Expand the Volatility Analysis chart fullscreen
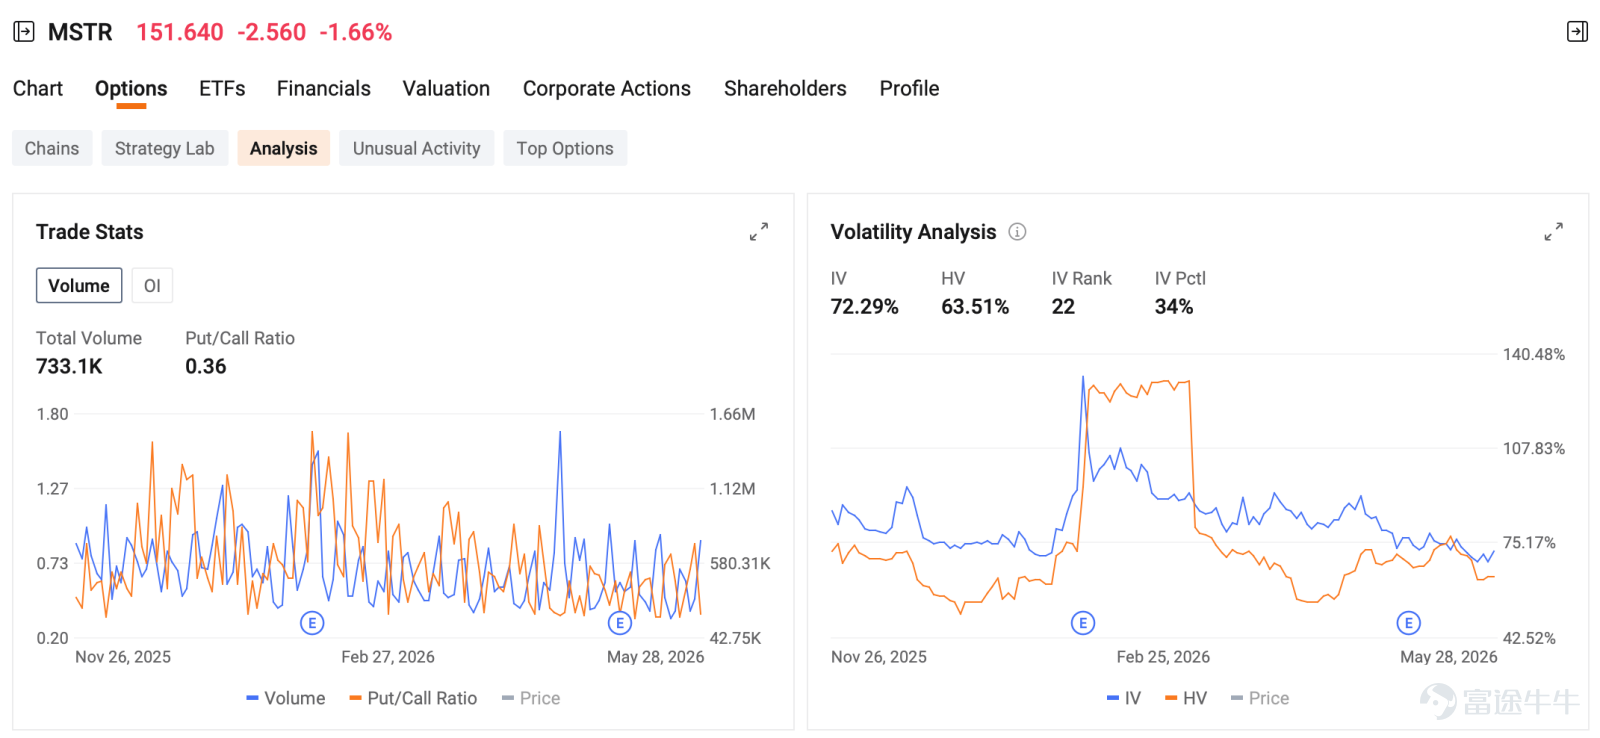The height and width of the screenshot is (738, 1600). (1553, 232)
